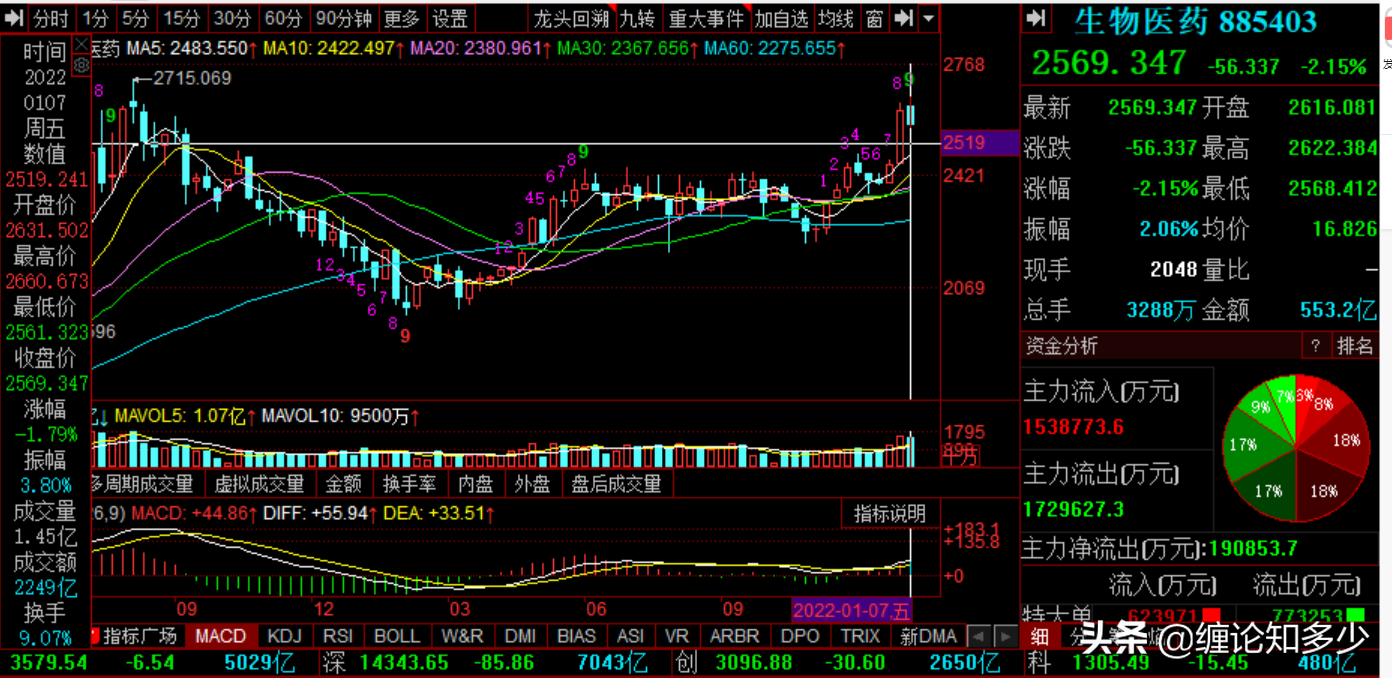Close the data tooltip with the X icon

tap(82, 45)
